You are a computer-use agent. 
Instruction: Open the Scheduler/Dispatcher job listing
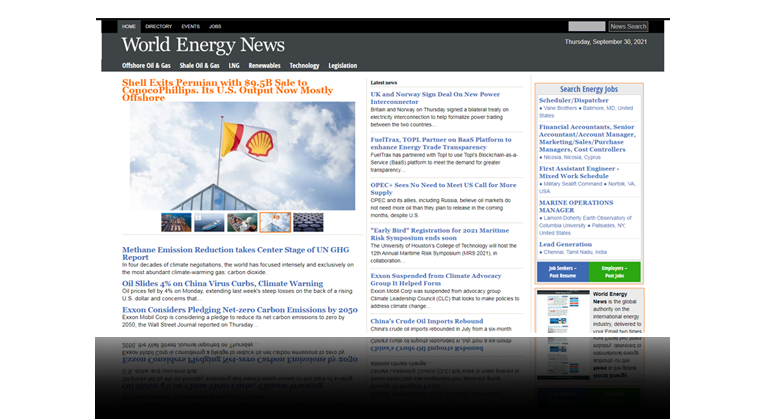(574, 100)
